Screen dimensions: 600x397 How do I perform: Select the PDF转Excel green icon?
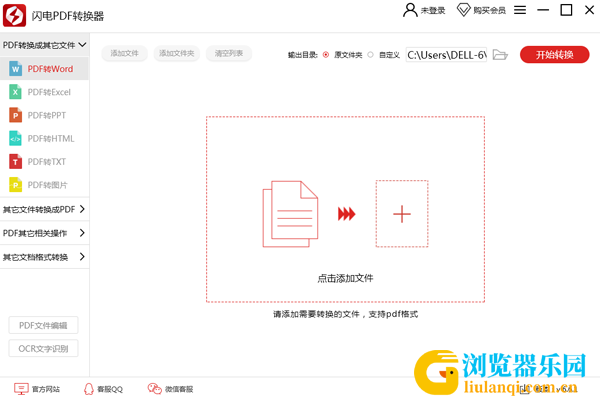15,92
